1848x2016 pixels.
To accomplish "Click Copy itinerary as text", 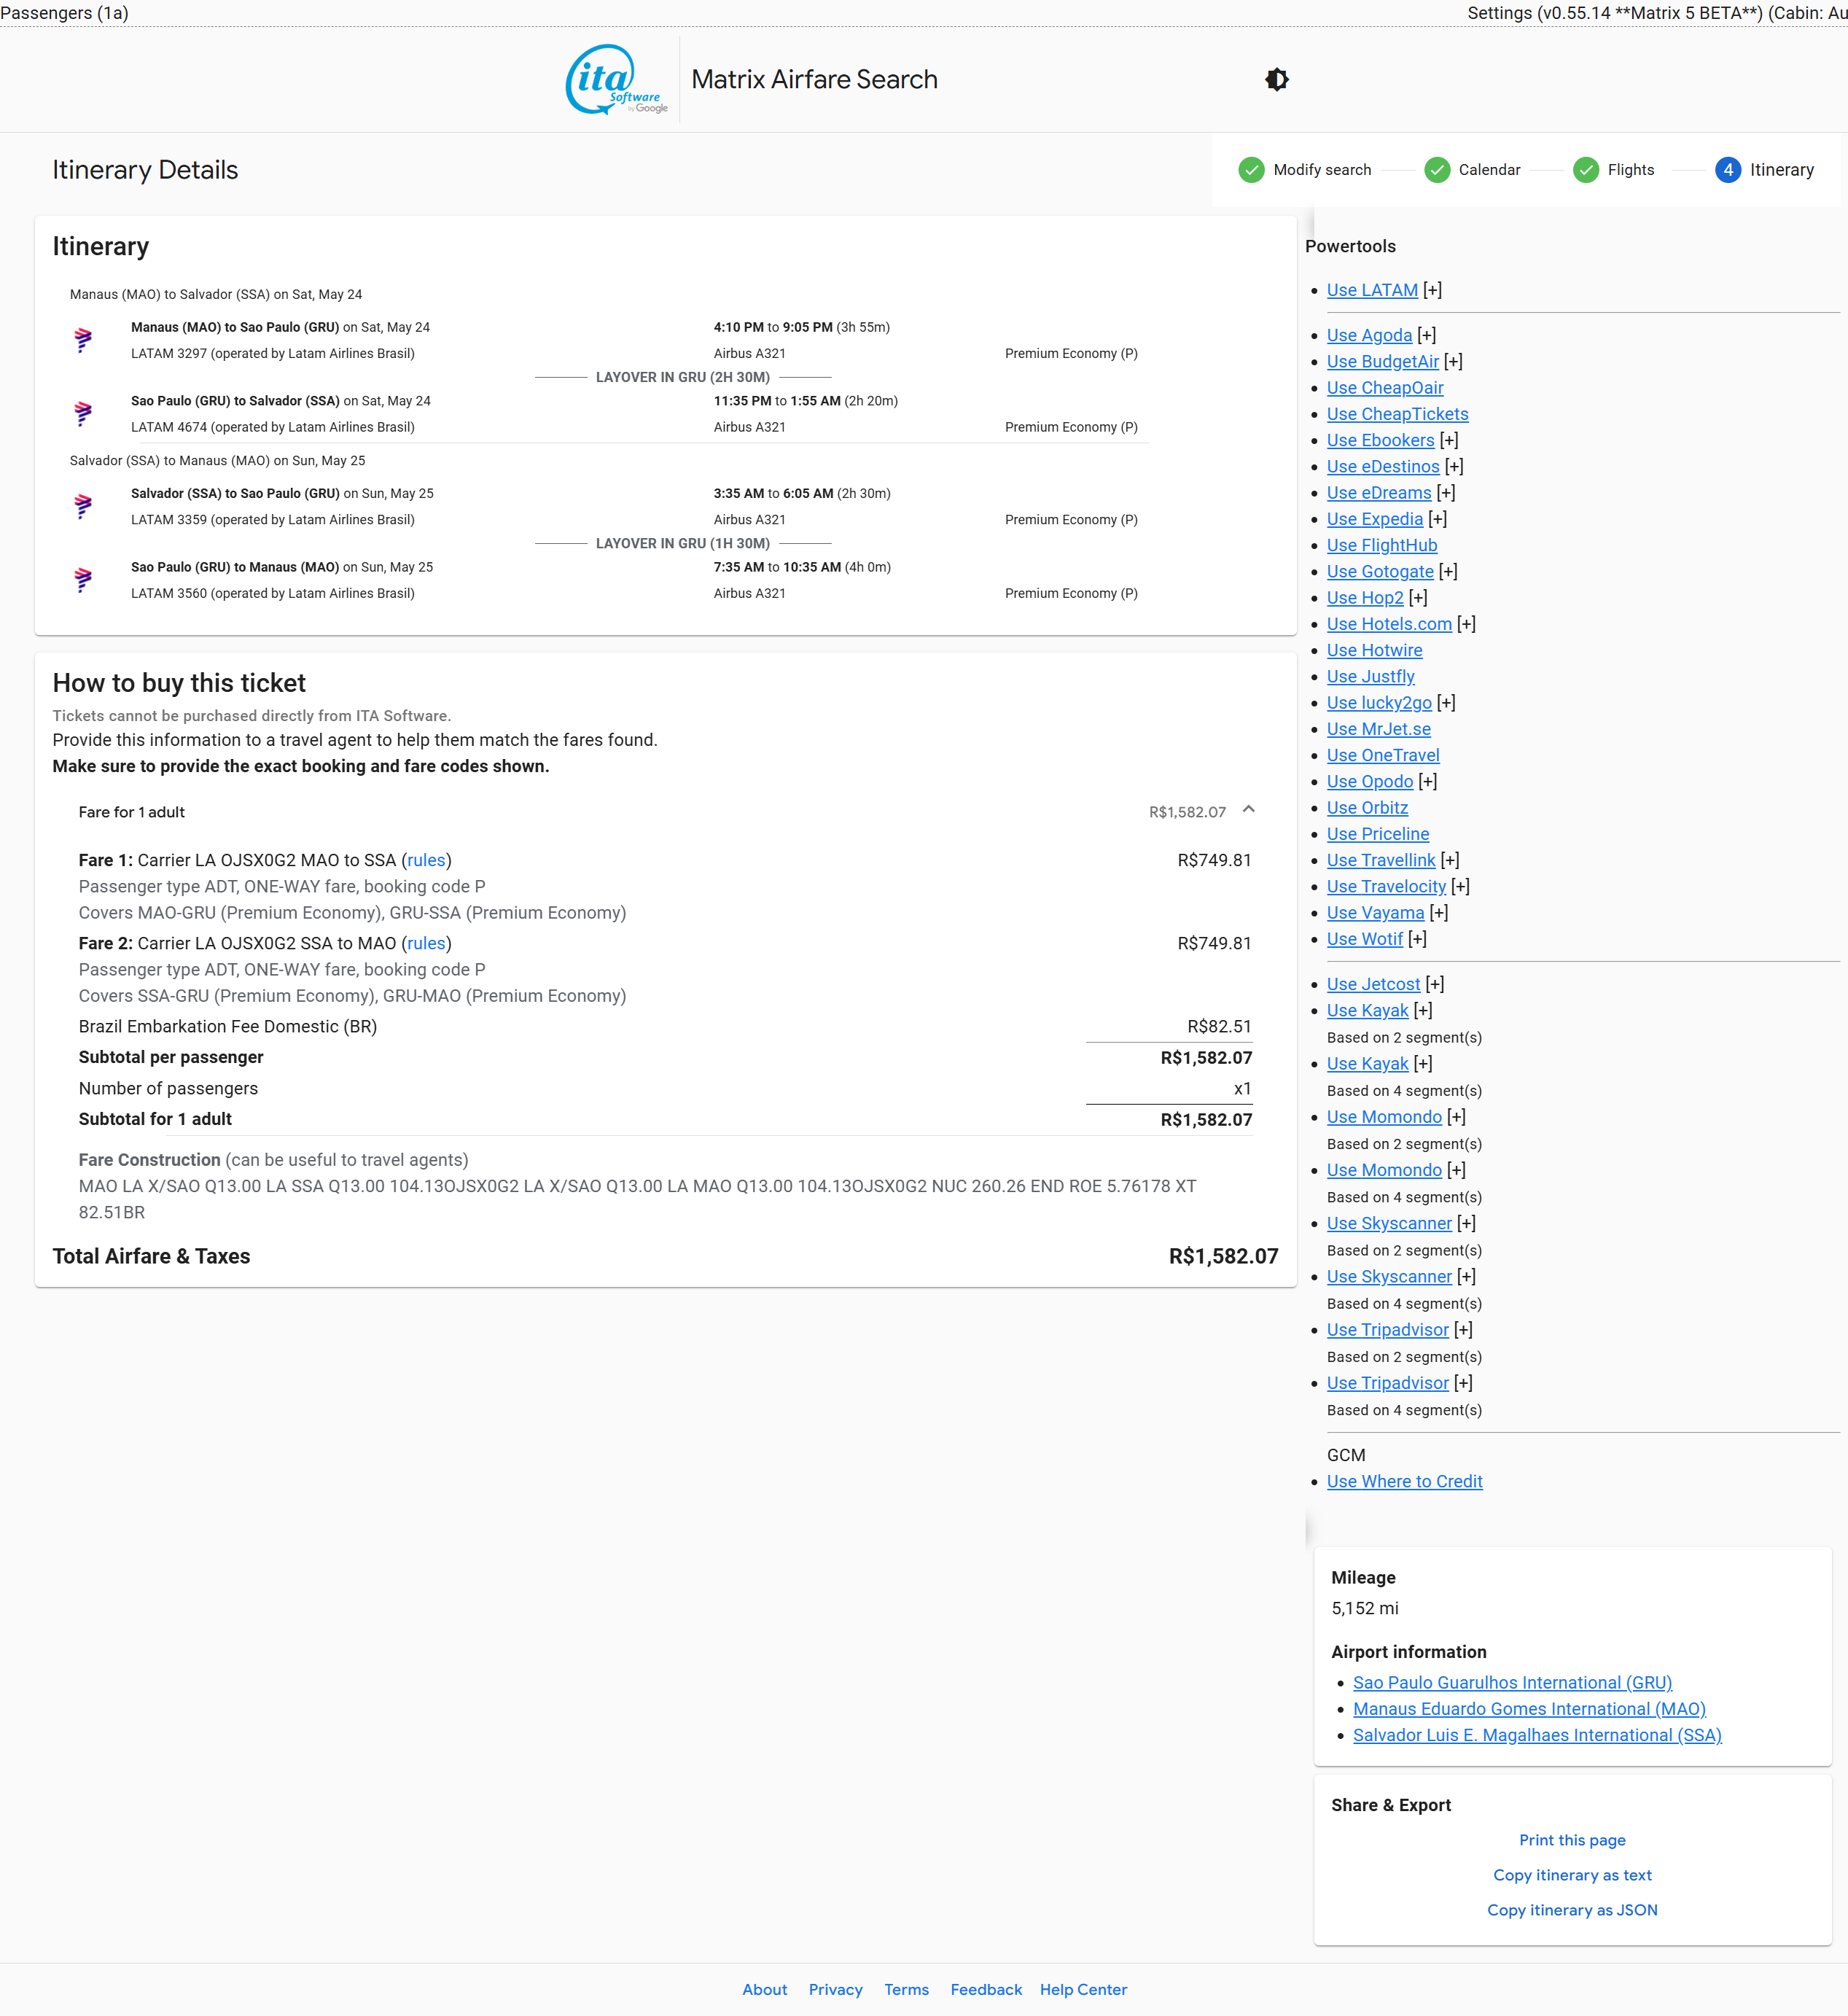I will pyautogui.click(x=1572, y=1875).
